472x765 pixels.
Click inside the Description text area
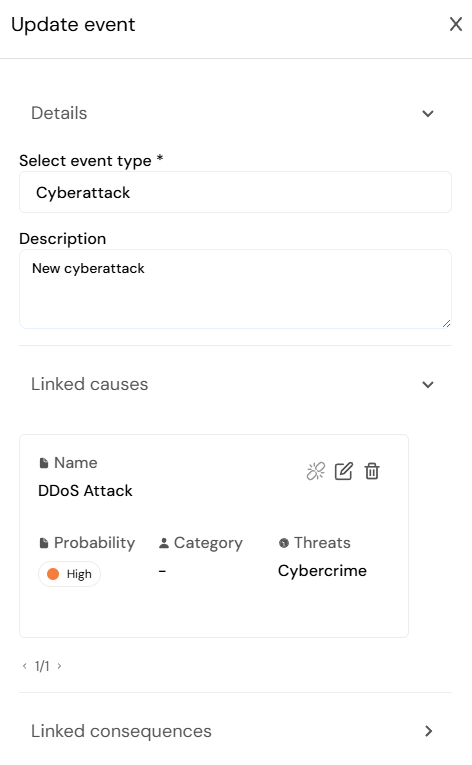[235, 289]
